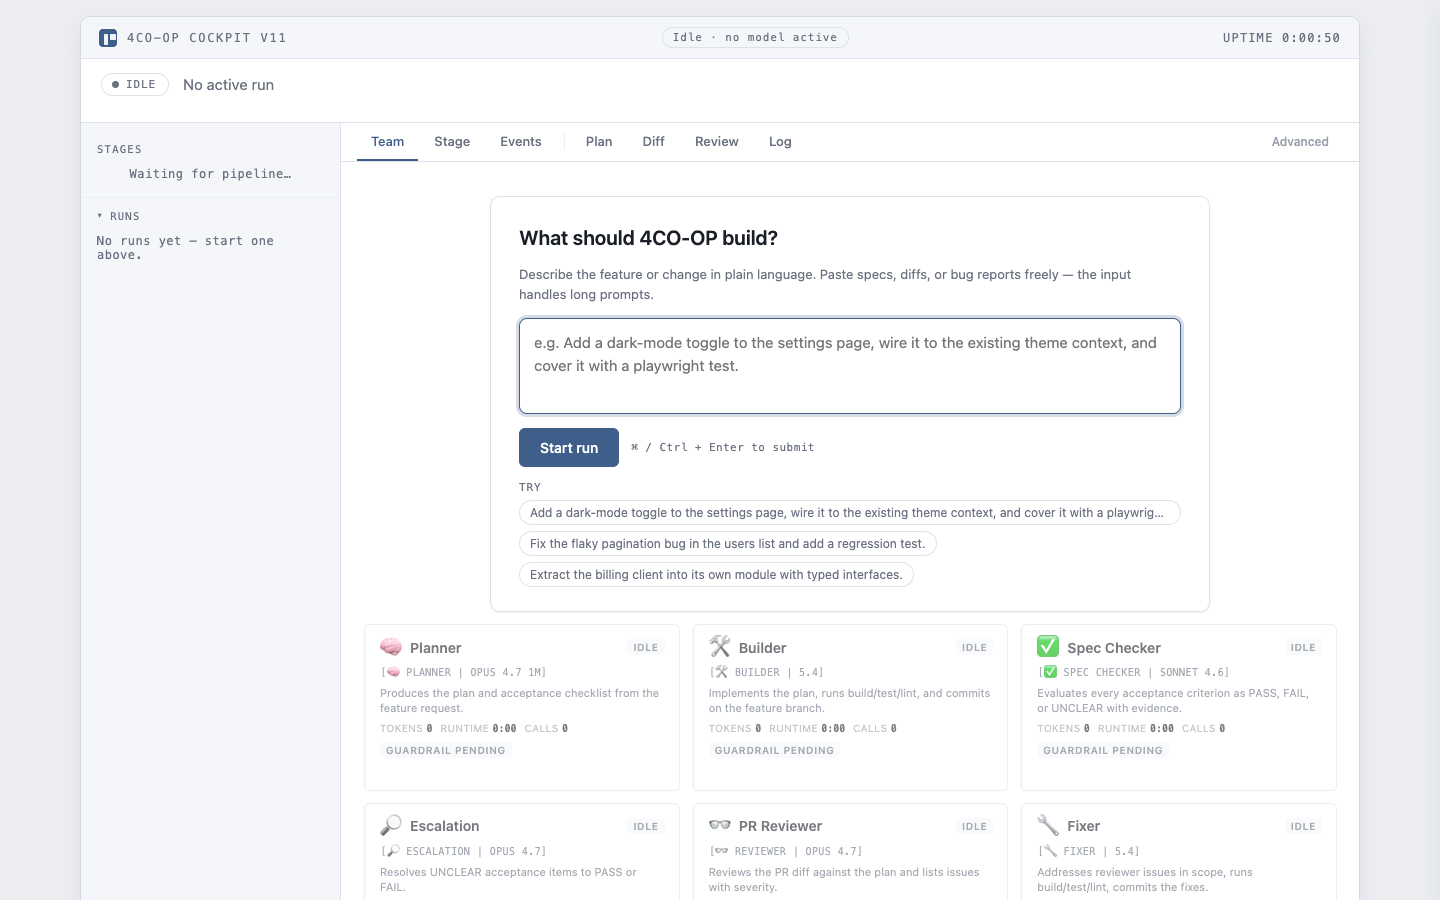Open the Diff tab
The height and width of the screenshot is (900, 1440).
click(653, 142)
